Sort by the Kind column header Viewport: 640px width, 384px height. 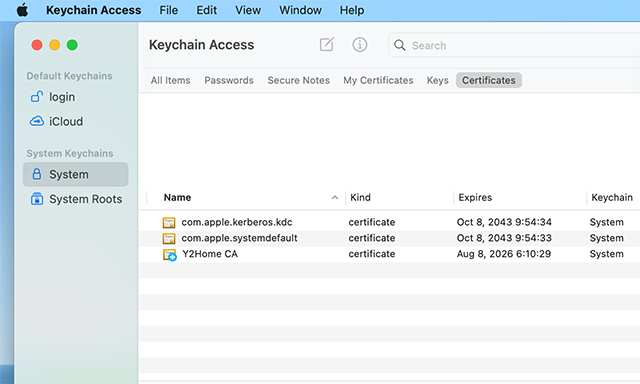(360, 198)
